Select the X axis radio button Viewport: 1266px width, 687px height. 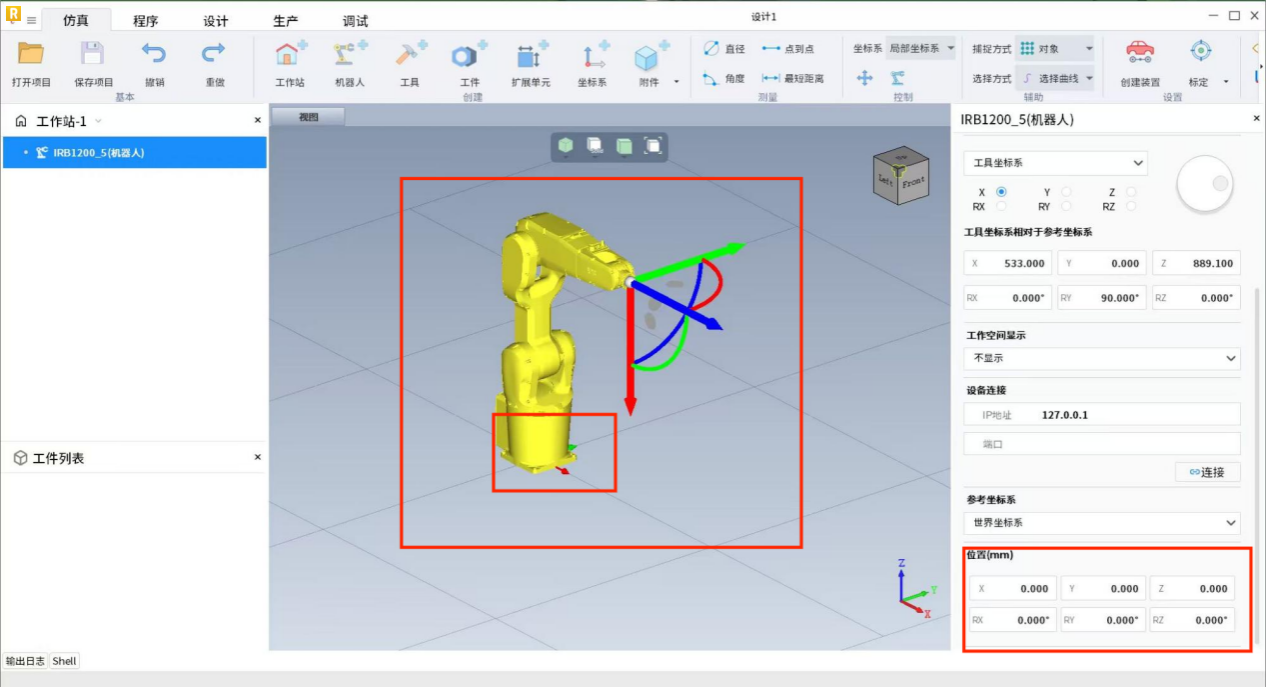coord(1001,191)
